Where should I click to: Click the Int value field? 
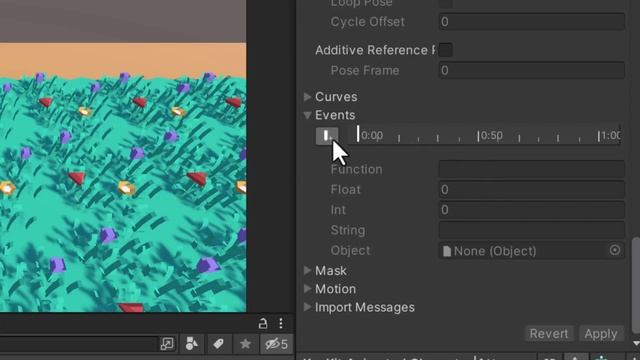(x=531, y=210)
